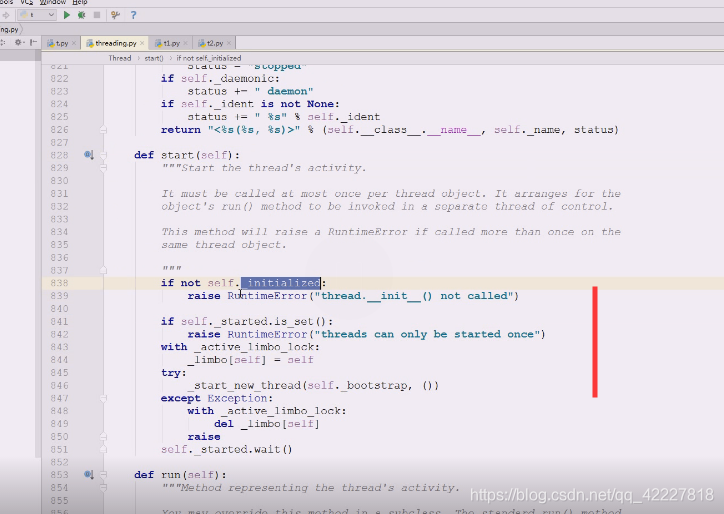The height and width of the screenshot is (514, 724).
Task: Open help with the blue question mark
Action: pyautogui.click(x=133, y=15)
